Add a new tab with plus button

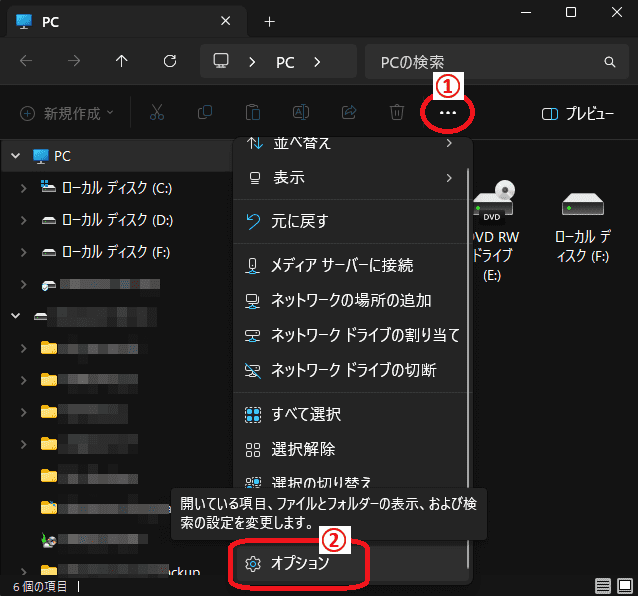(269, 21)
